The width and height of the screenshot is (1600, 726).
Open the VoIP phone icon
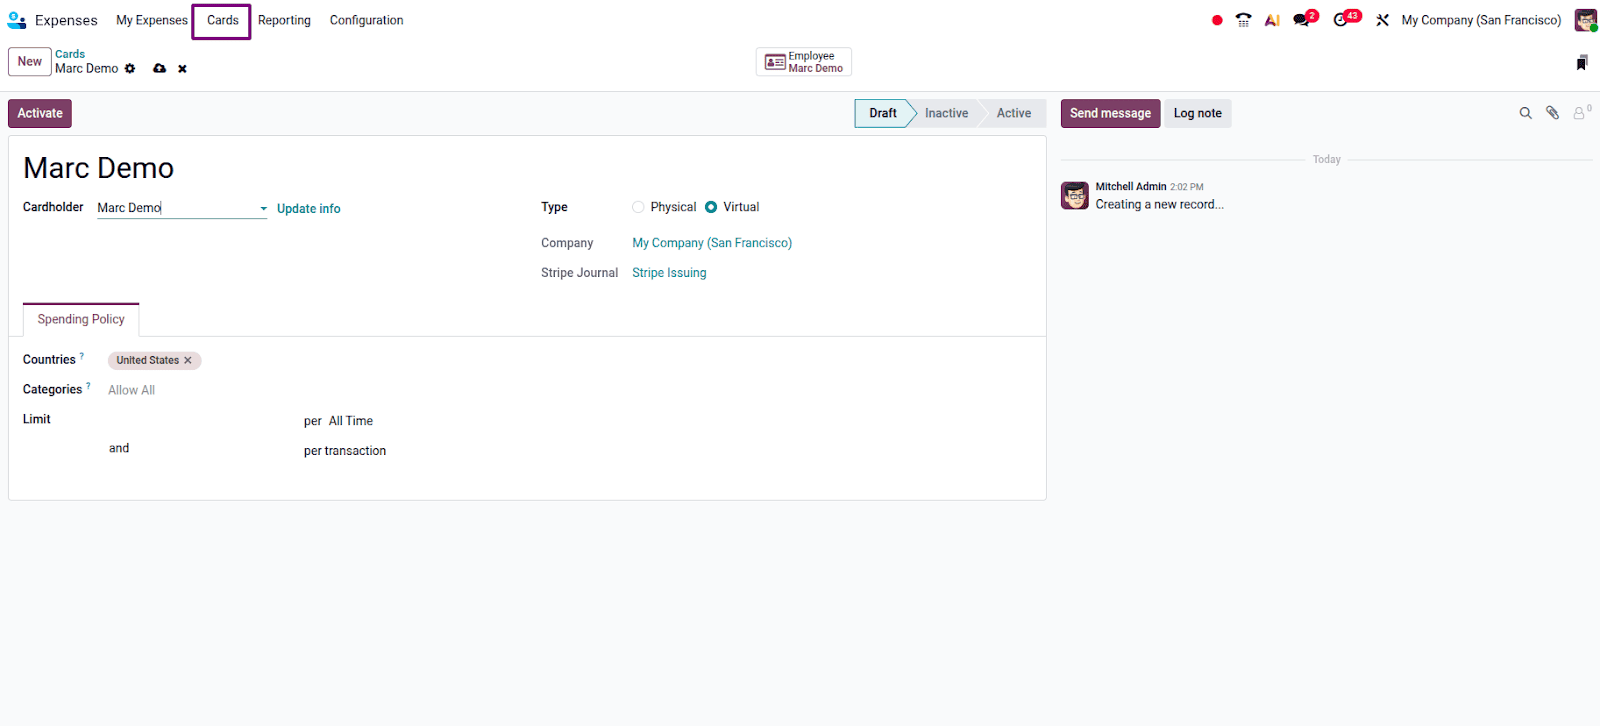1243,20
